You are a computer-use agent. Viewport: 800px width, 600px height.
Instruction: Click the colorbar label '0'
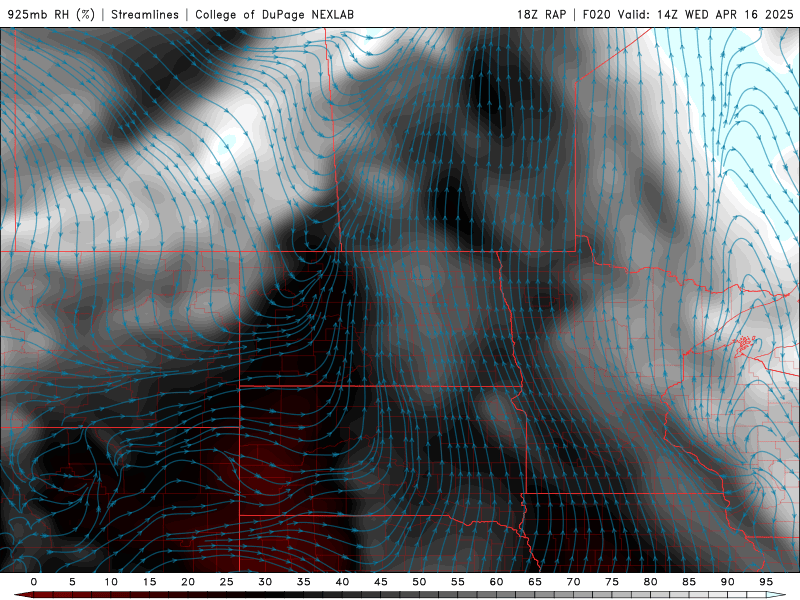pos(34,582)
